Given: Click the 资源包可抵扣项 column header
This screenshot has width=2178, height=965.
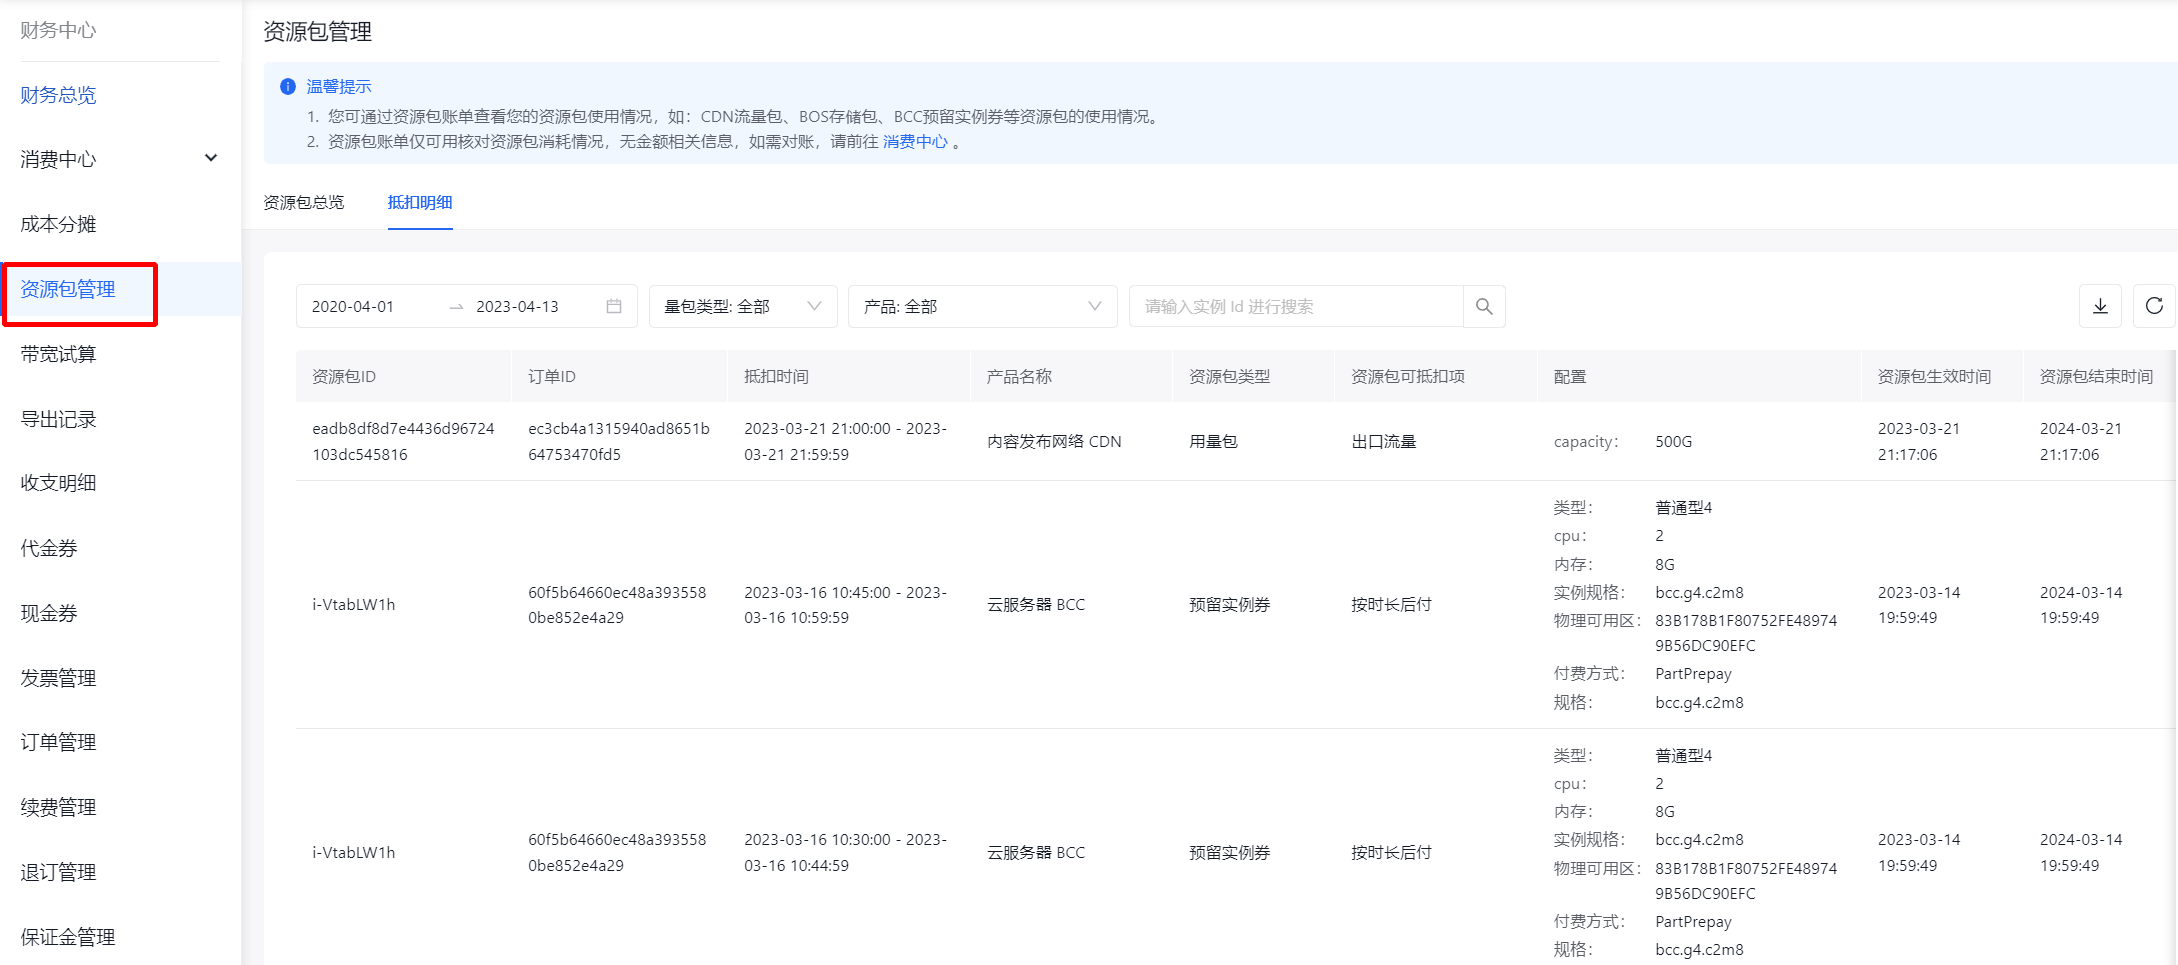Looking at the screenshot, I should pyautogui.click(x=1408, y=376).
